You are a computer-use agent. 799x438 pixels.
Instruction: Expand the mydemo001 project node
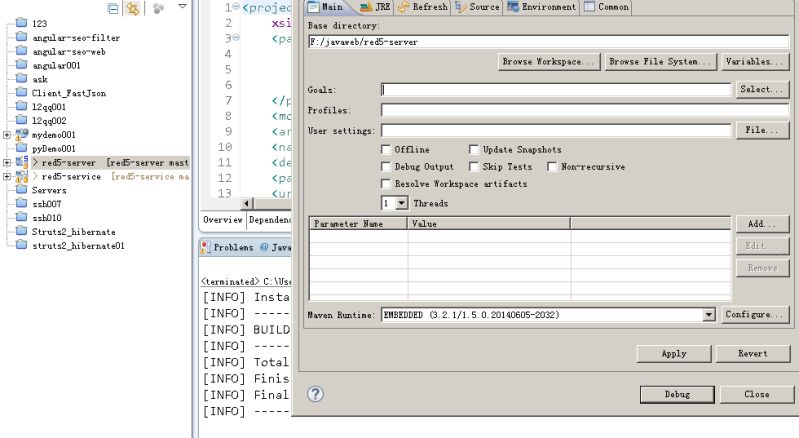pos(7,135)
